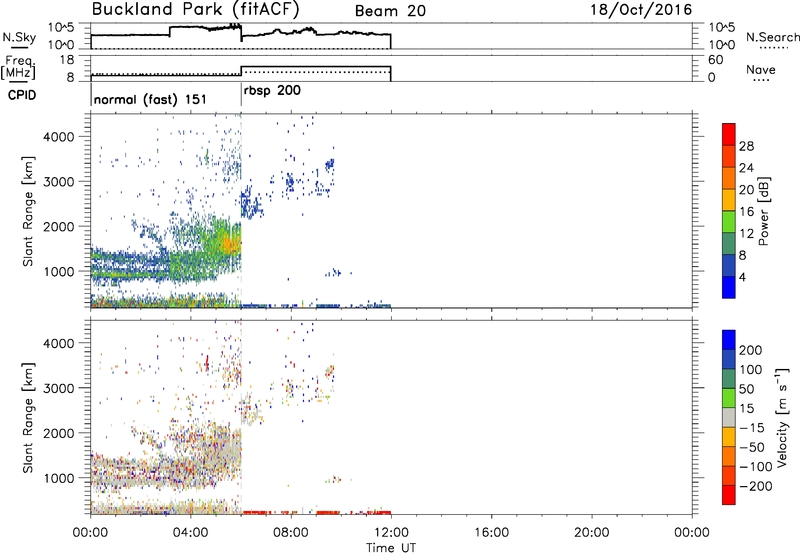The image size is (800, 554).
Task: Click the 'Time UT' x-axis label
Action: 391,547
